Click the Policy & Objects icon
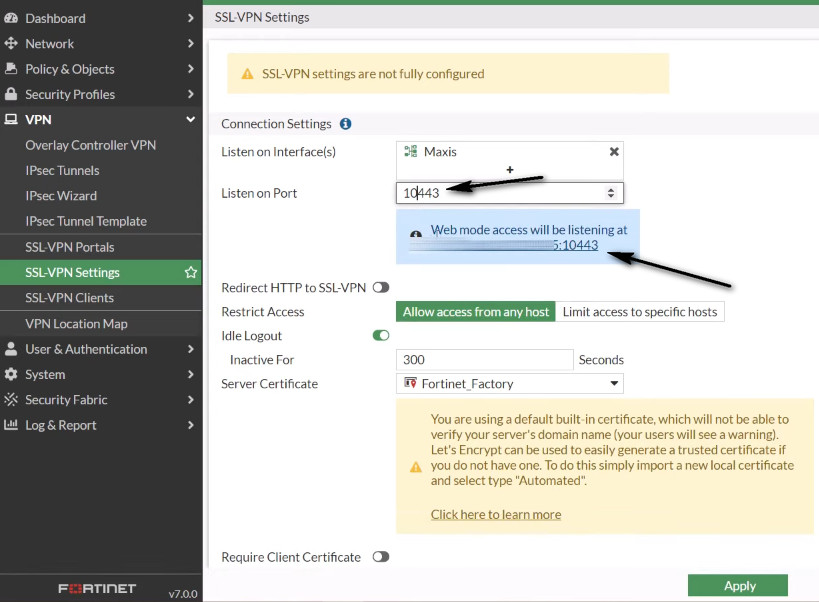This screenshot has width=819, height=602. [x=11, y=68]
